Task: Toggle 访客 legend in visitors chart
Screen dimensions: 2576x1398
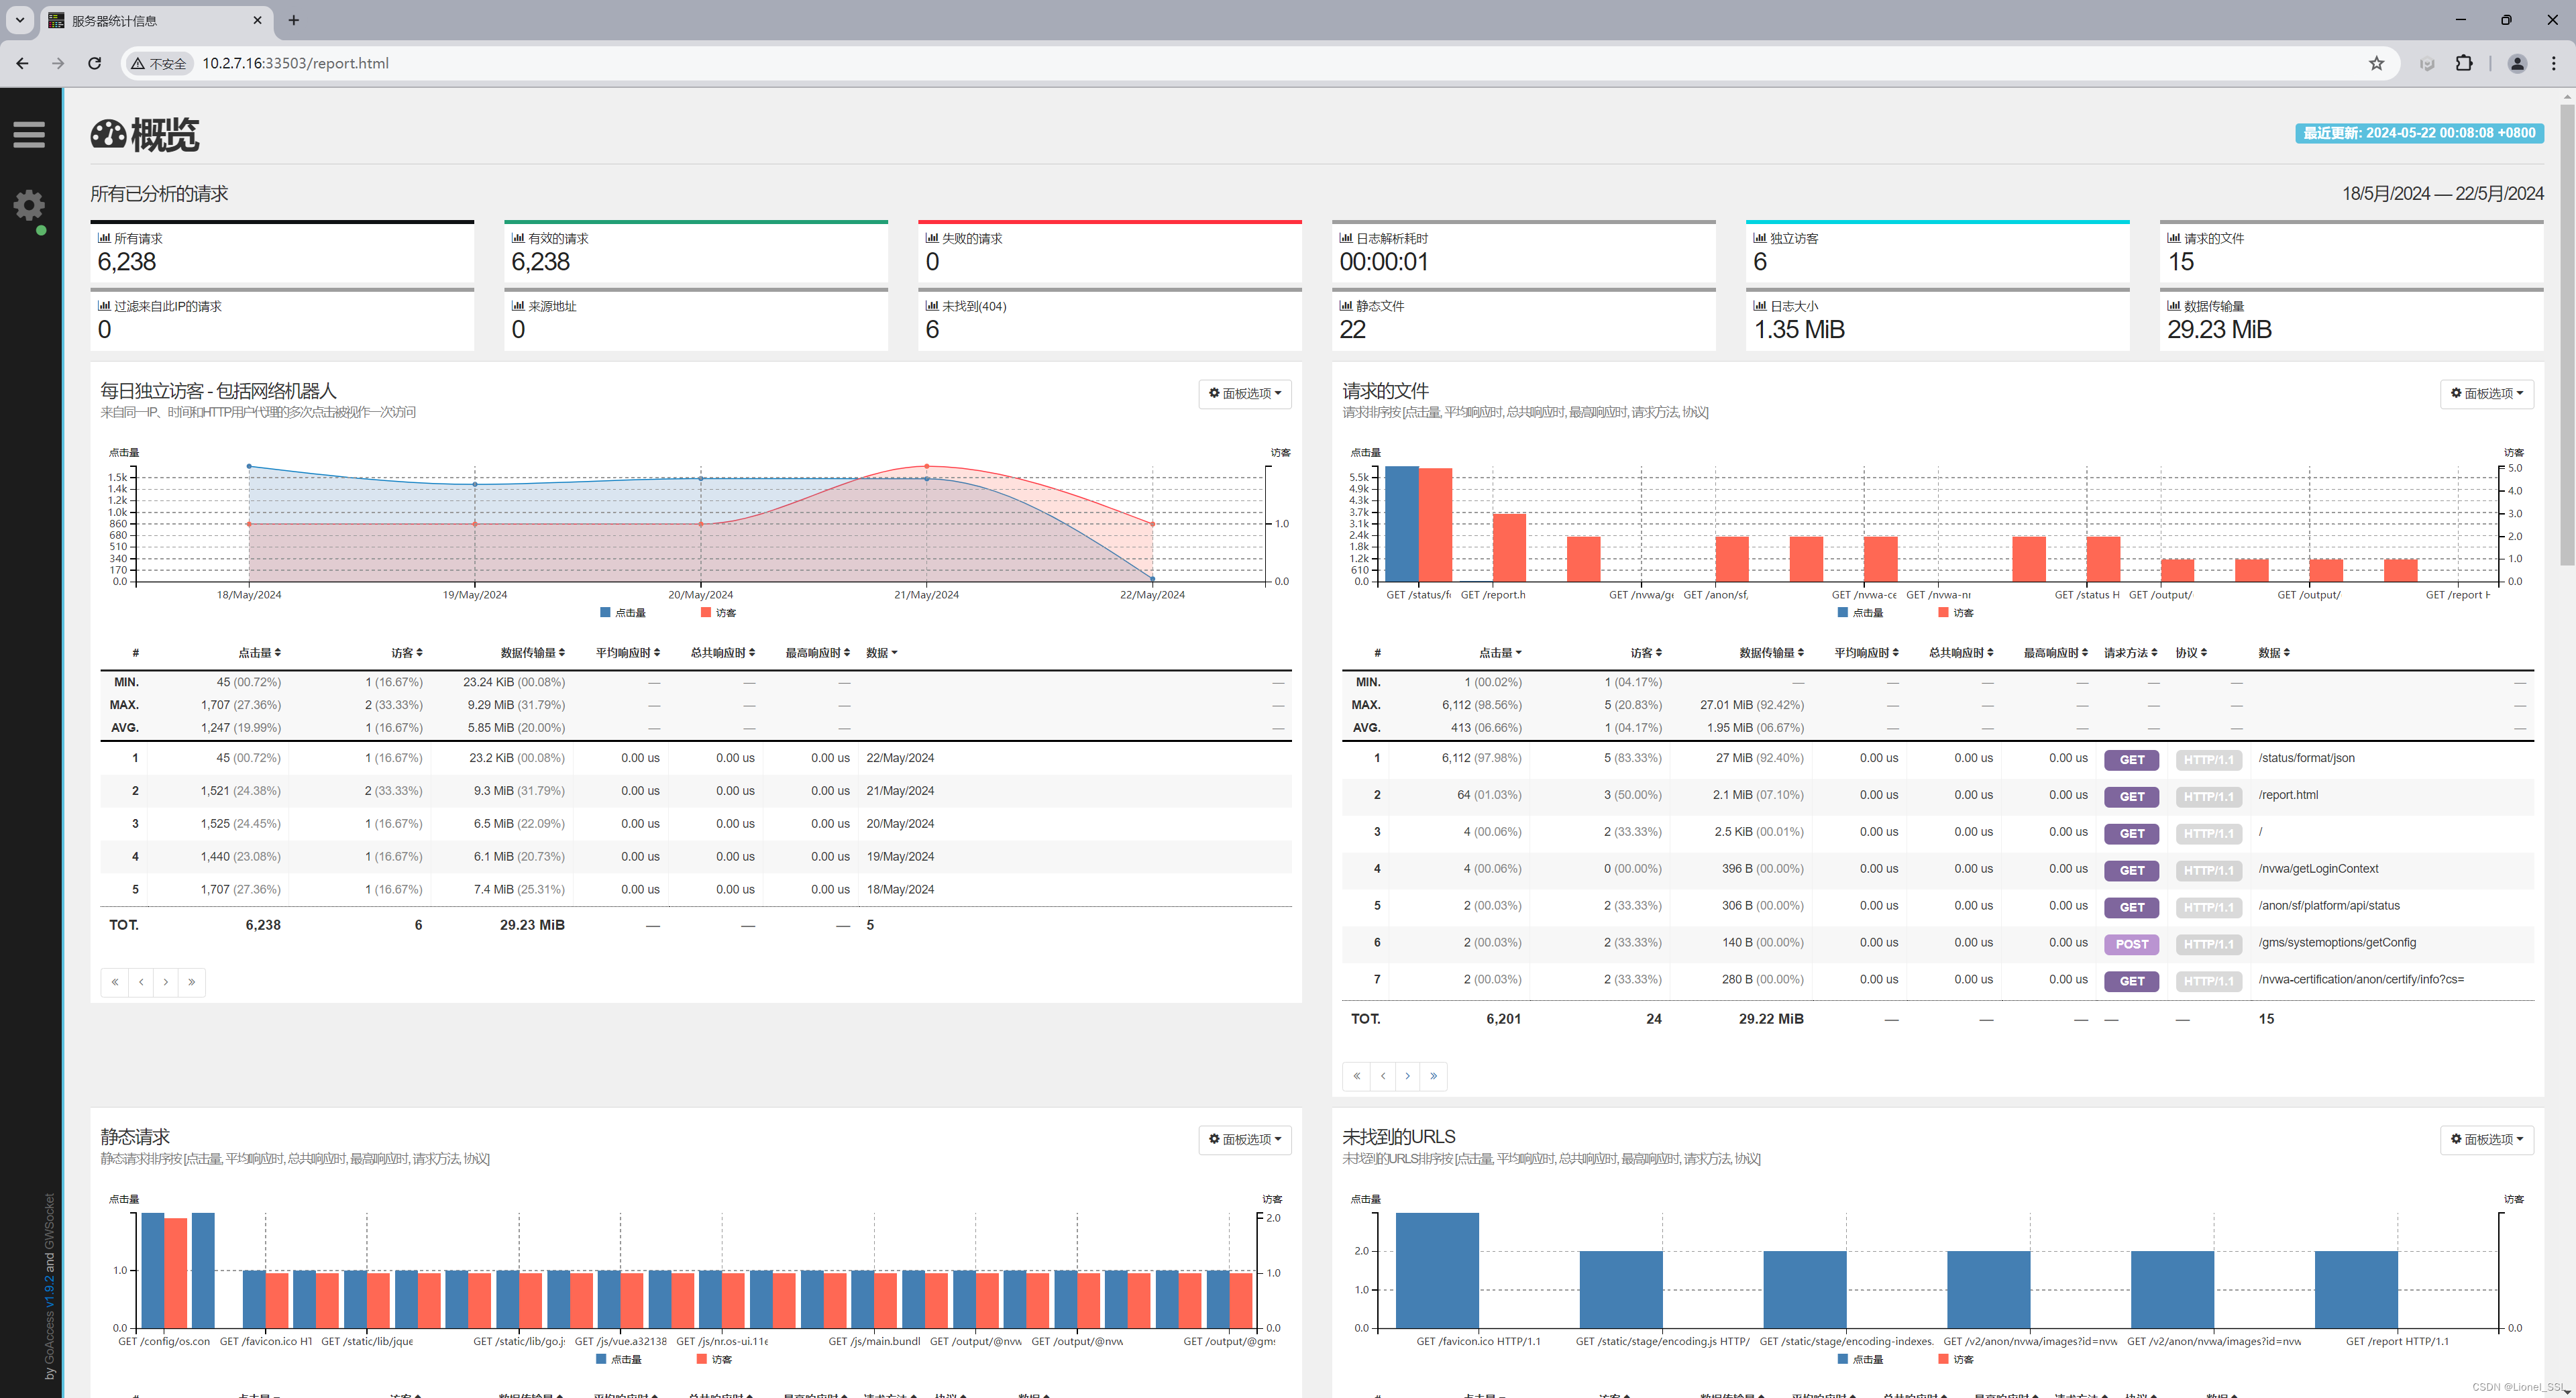Action: click(719, 613)
